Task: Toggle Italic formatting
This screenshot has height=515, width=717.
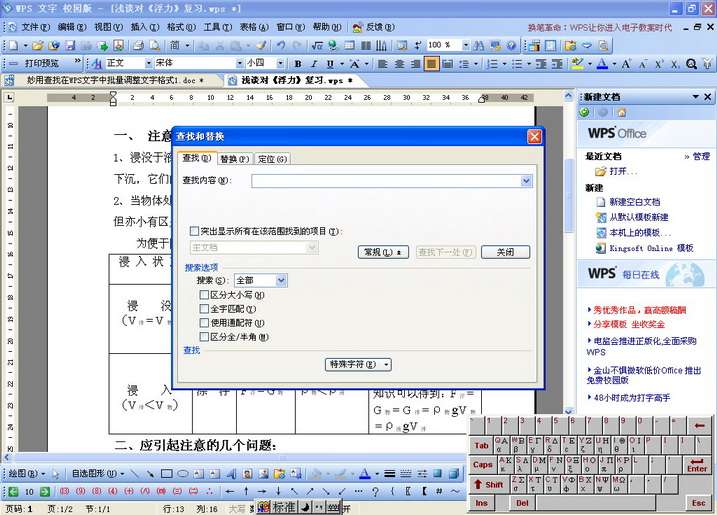Action: point(314,64)
